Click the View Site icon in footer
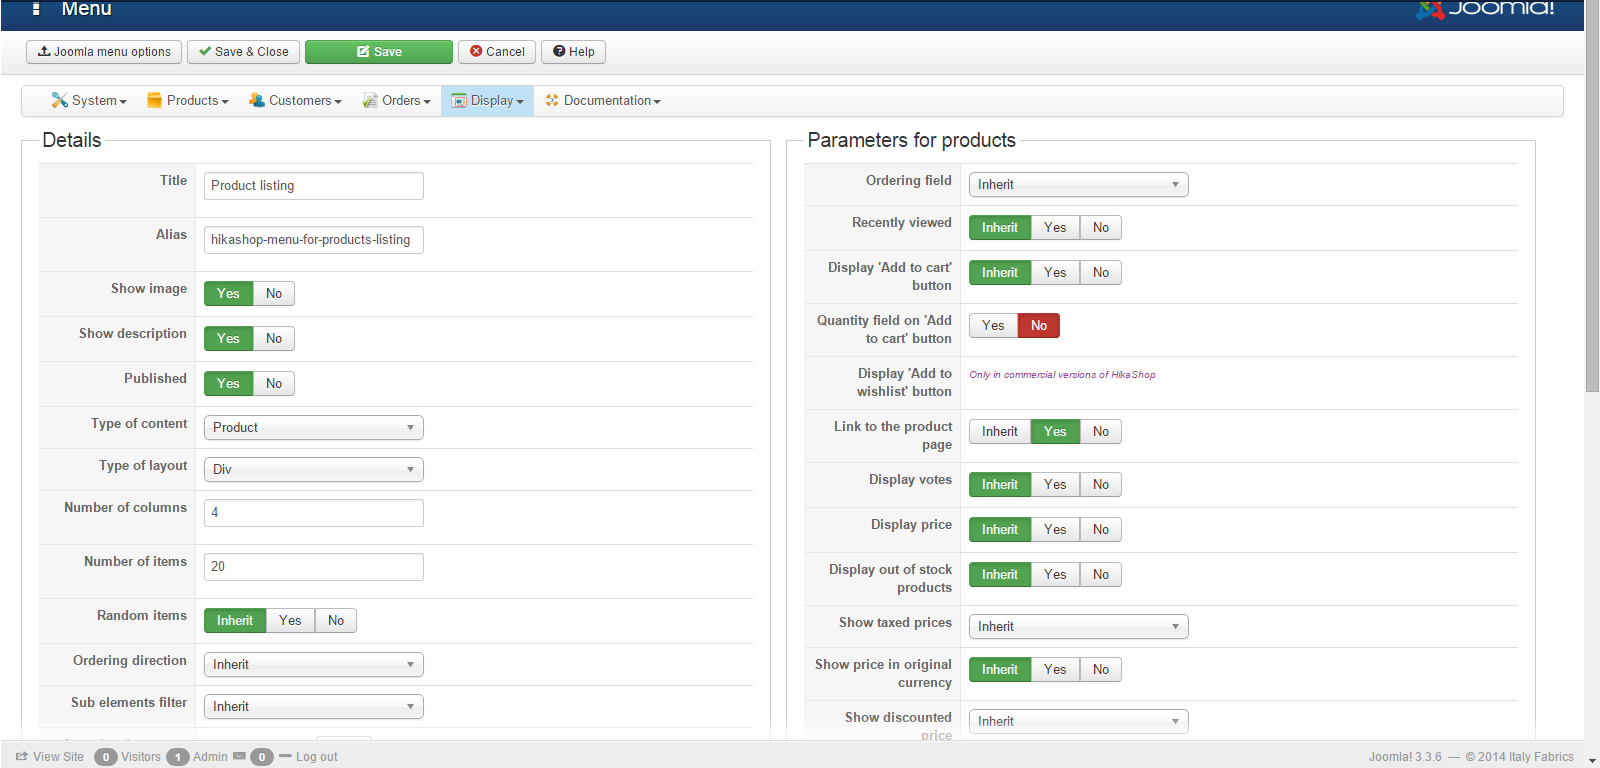Screen dimensions: 1600x768 (x=22, y=757)
